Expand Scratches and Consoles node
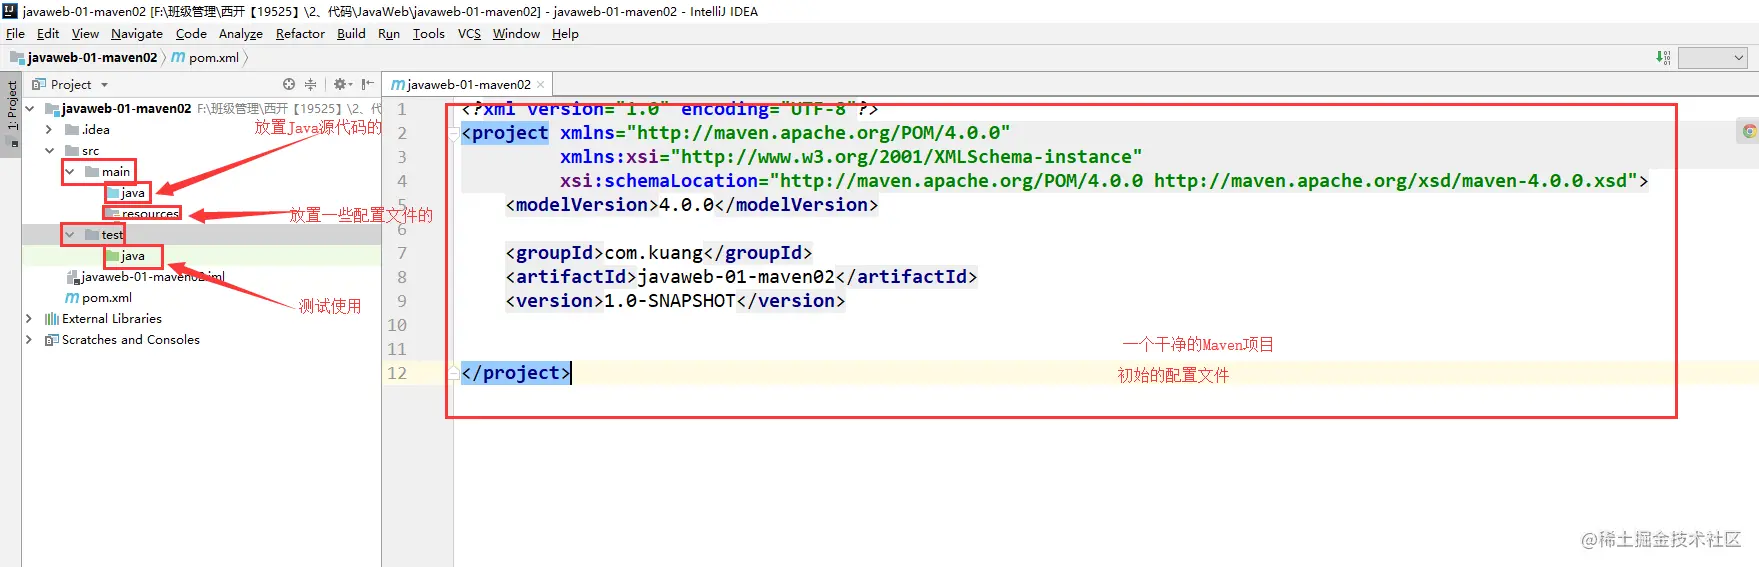 coord(29,340)
